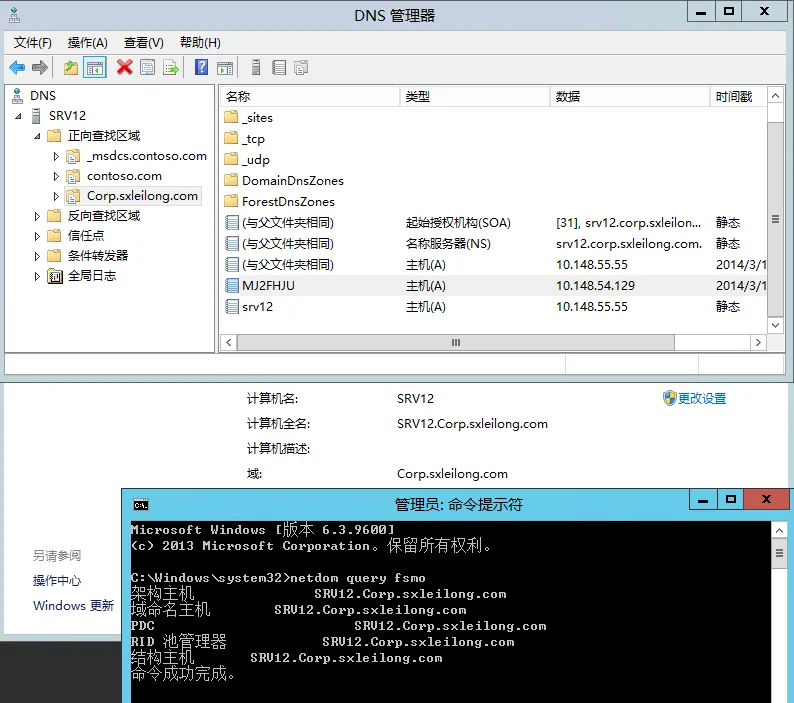This screenshot has width=794, height=703.
Task: Open the 查看(V) menu
Action: (143, 43)
